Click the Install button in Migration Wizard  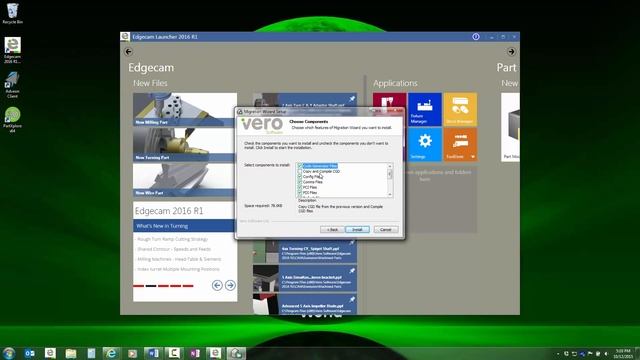357,230
